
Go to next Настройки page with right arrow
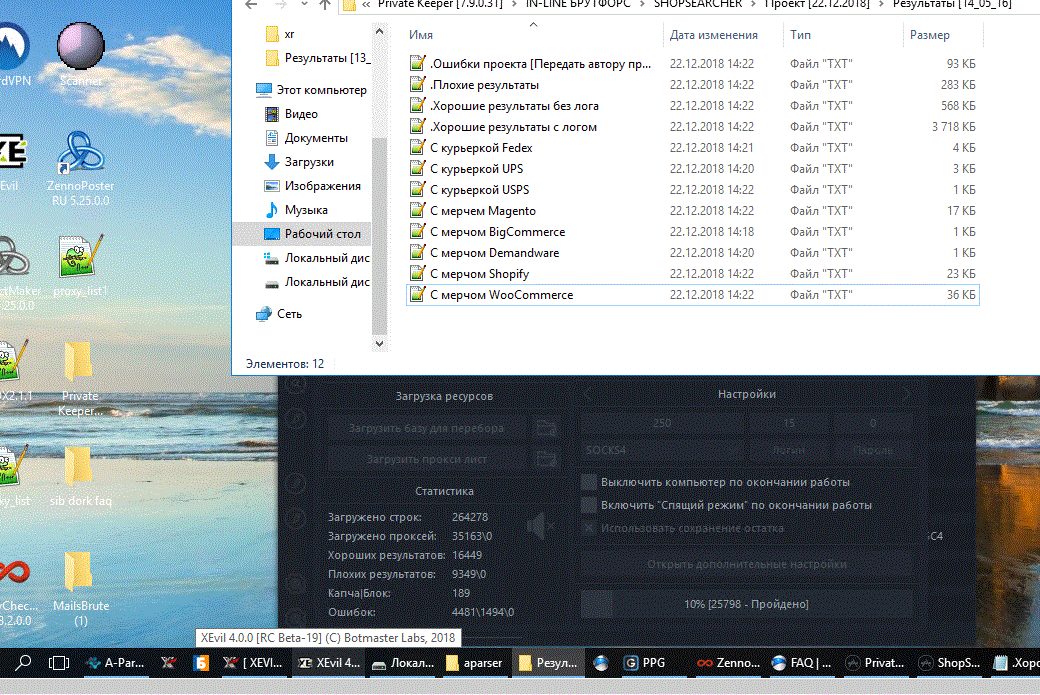pyautogui.click(x=906, y=394)
